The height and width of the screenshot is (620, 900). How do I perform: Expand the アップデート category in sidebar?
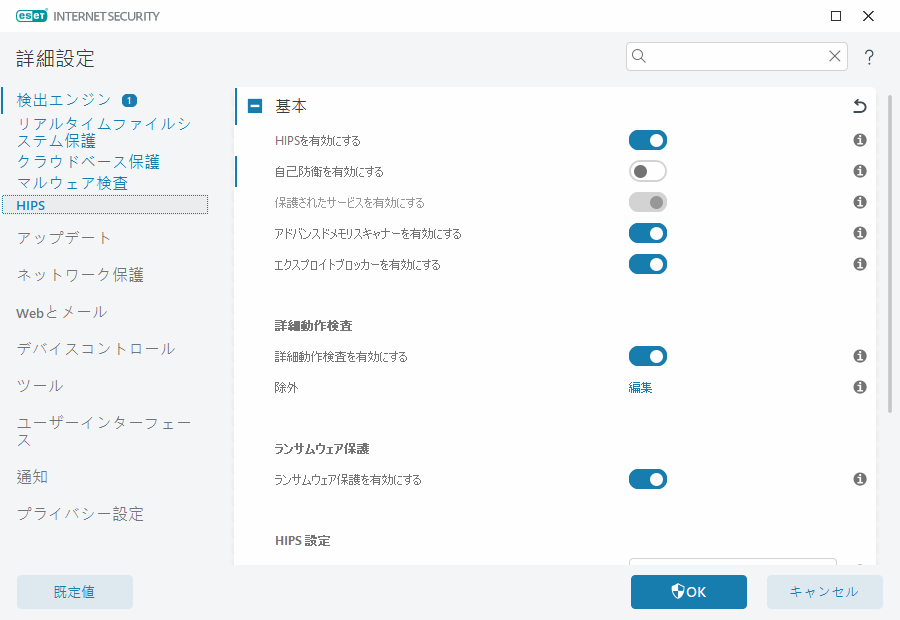[x=64, y=238]
